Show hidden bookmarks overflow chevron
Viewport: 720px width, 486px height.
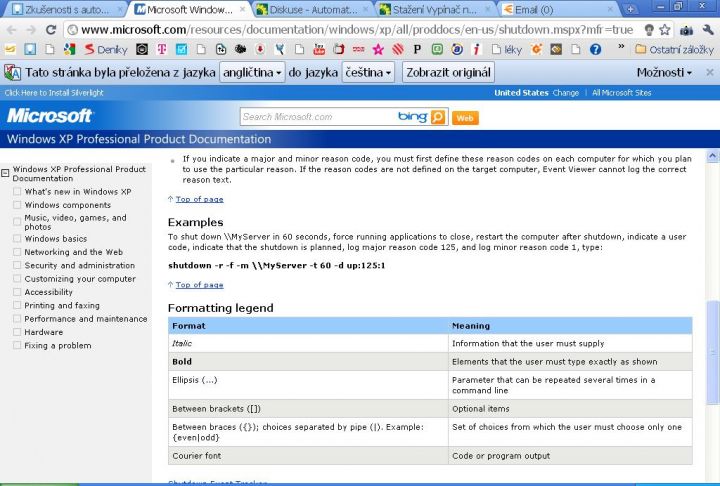click(621, 47)
